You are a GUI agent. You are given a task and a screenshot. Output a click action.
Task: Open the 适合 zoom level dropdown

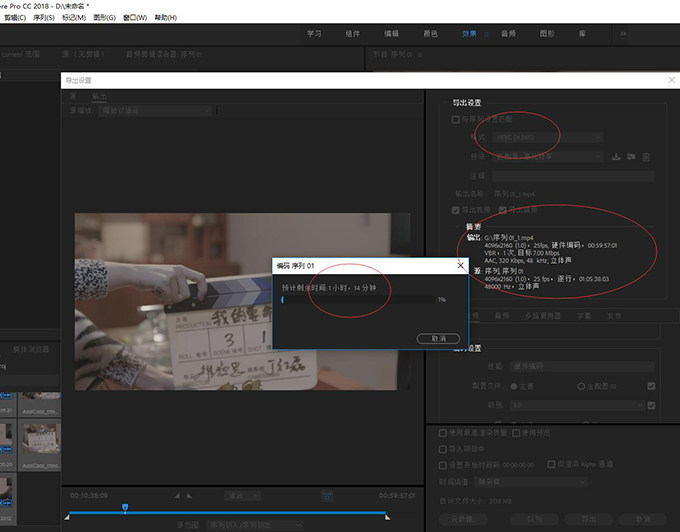pos(242,496)
